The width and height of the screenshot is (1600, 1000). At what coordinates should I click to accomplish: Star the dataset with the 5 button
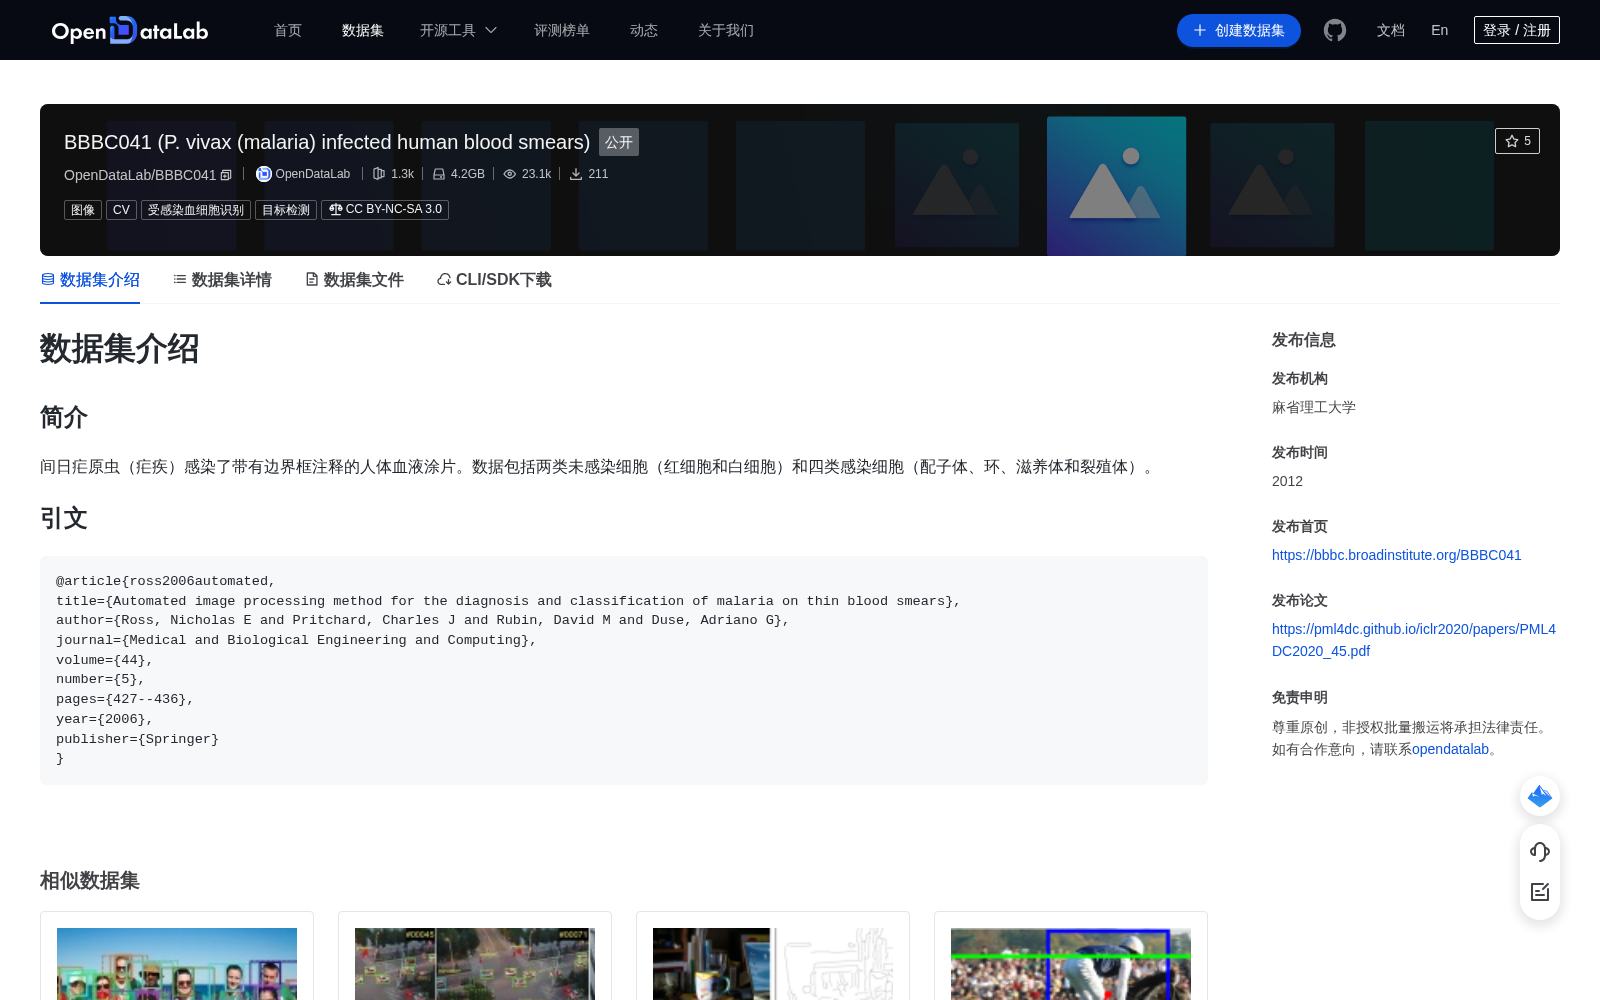1517,141
